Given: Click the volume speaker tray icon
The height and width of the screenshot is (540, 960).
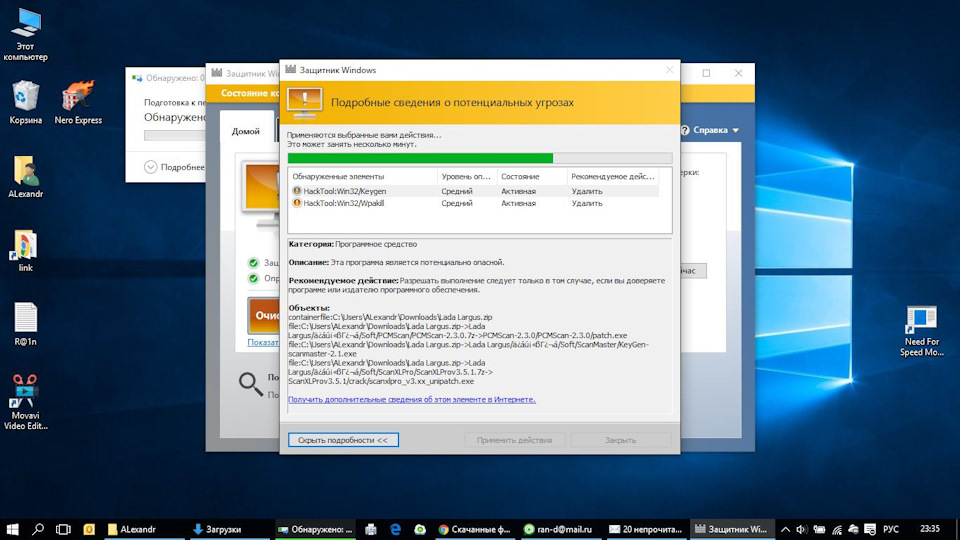Looking at the screenshot, I should point(801,529).
